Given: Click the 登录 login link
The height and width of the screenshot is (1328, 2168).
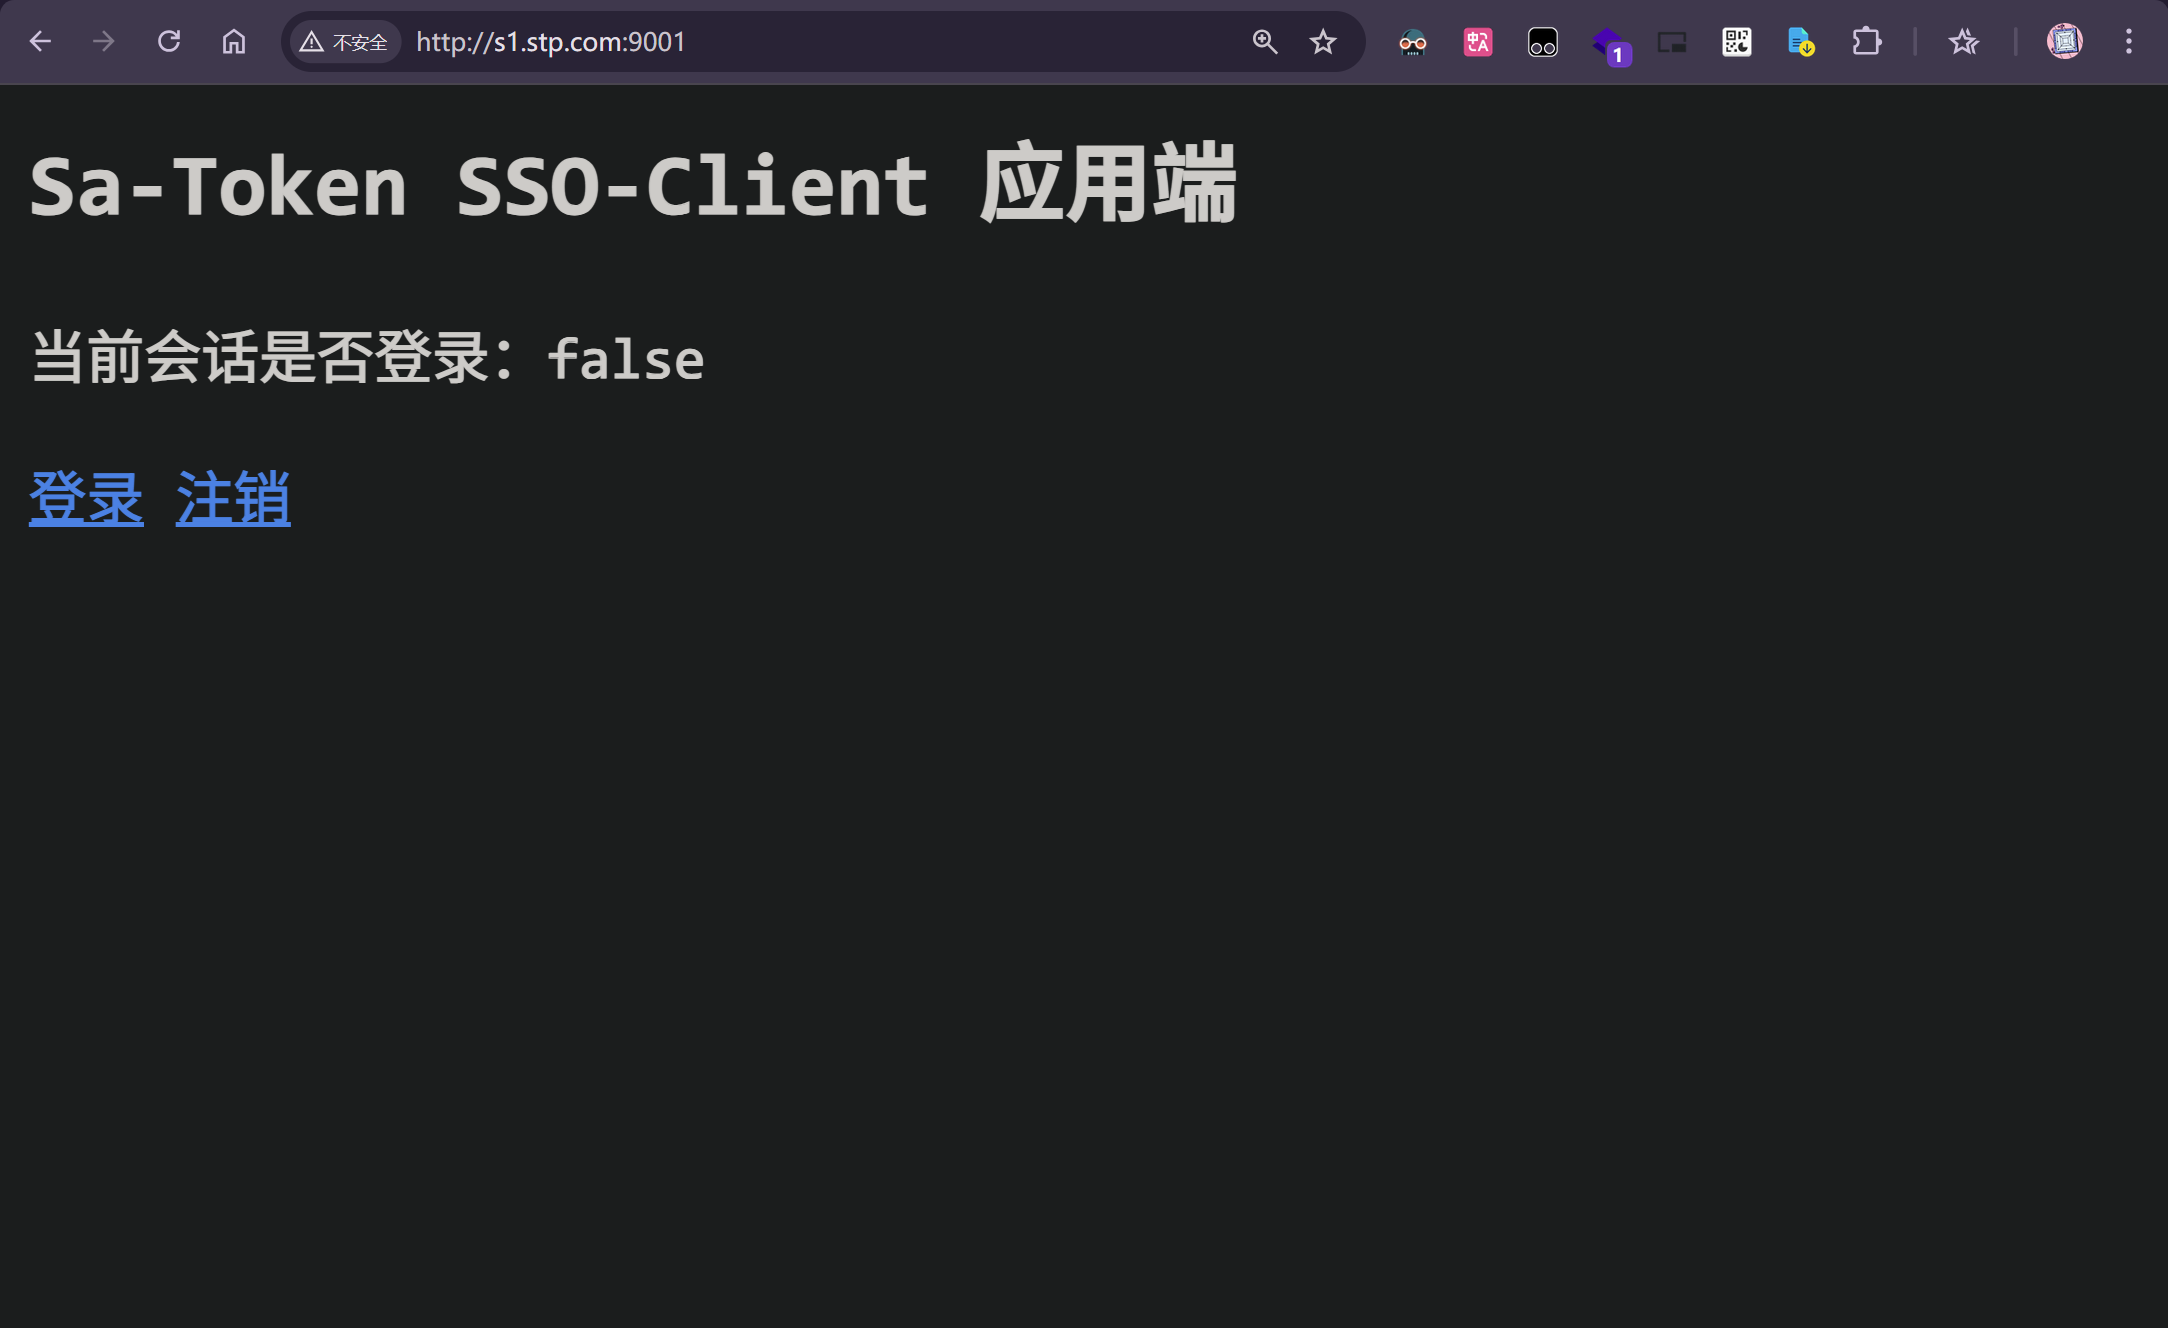Looking at the screenshot, I should click(86, 498).
